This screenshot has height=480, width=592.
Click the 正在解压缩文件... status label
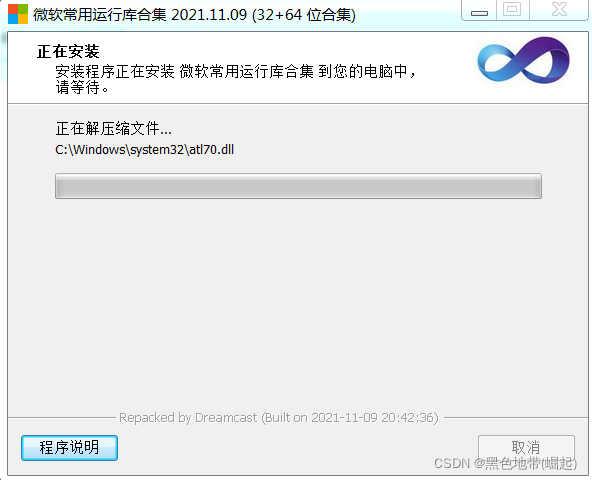[114, 129]
